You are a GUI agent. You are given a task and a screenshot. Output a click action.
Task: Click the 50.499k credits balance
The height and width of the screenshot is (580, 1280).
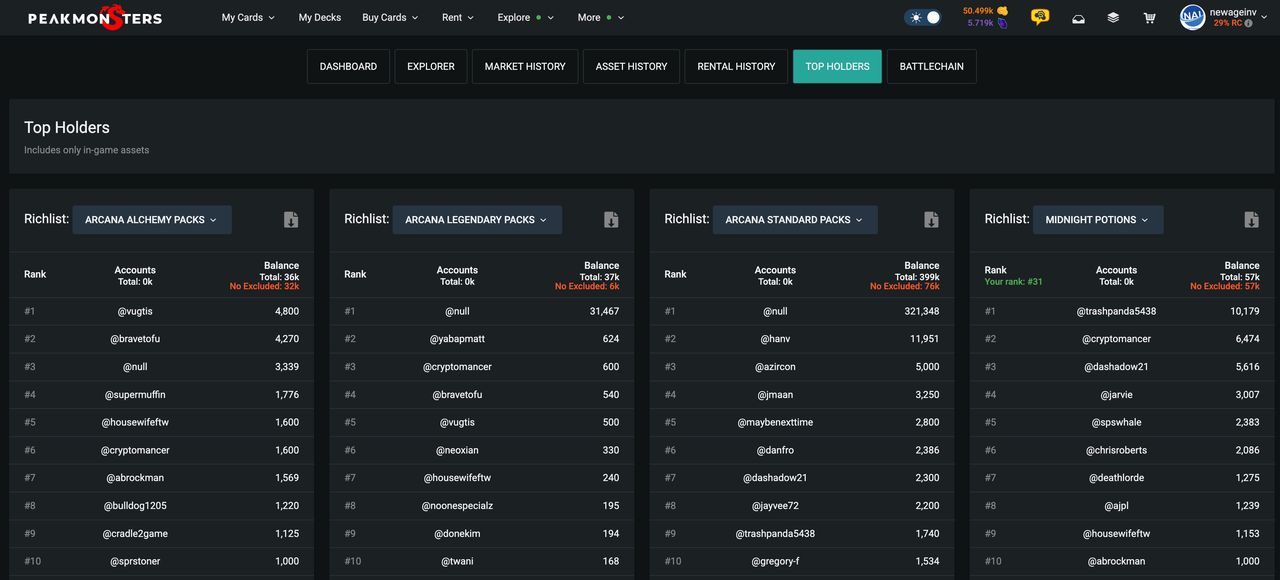(x=978, y=11)
